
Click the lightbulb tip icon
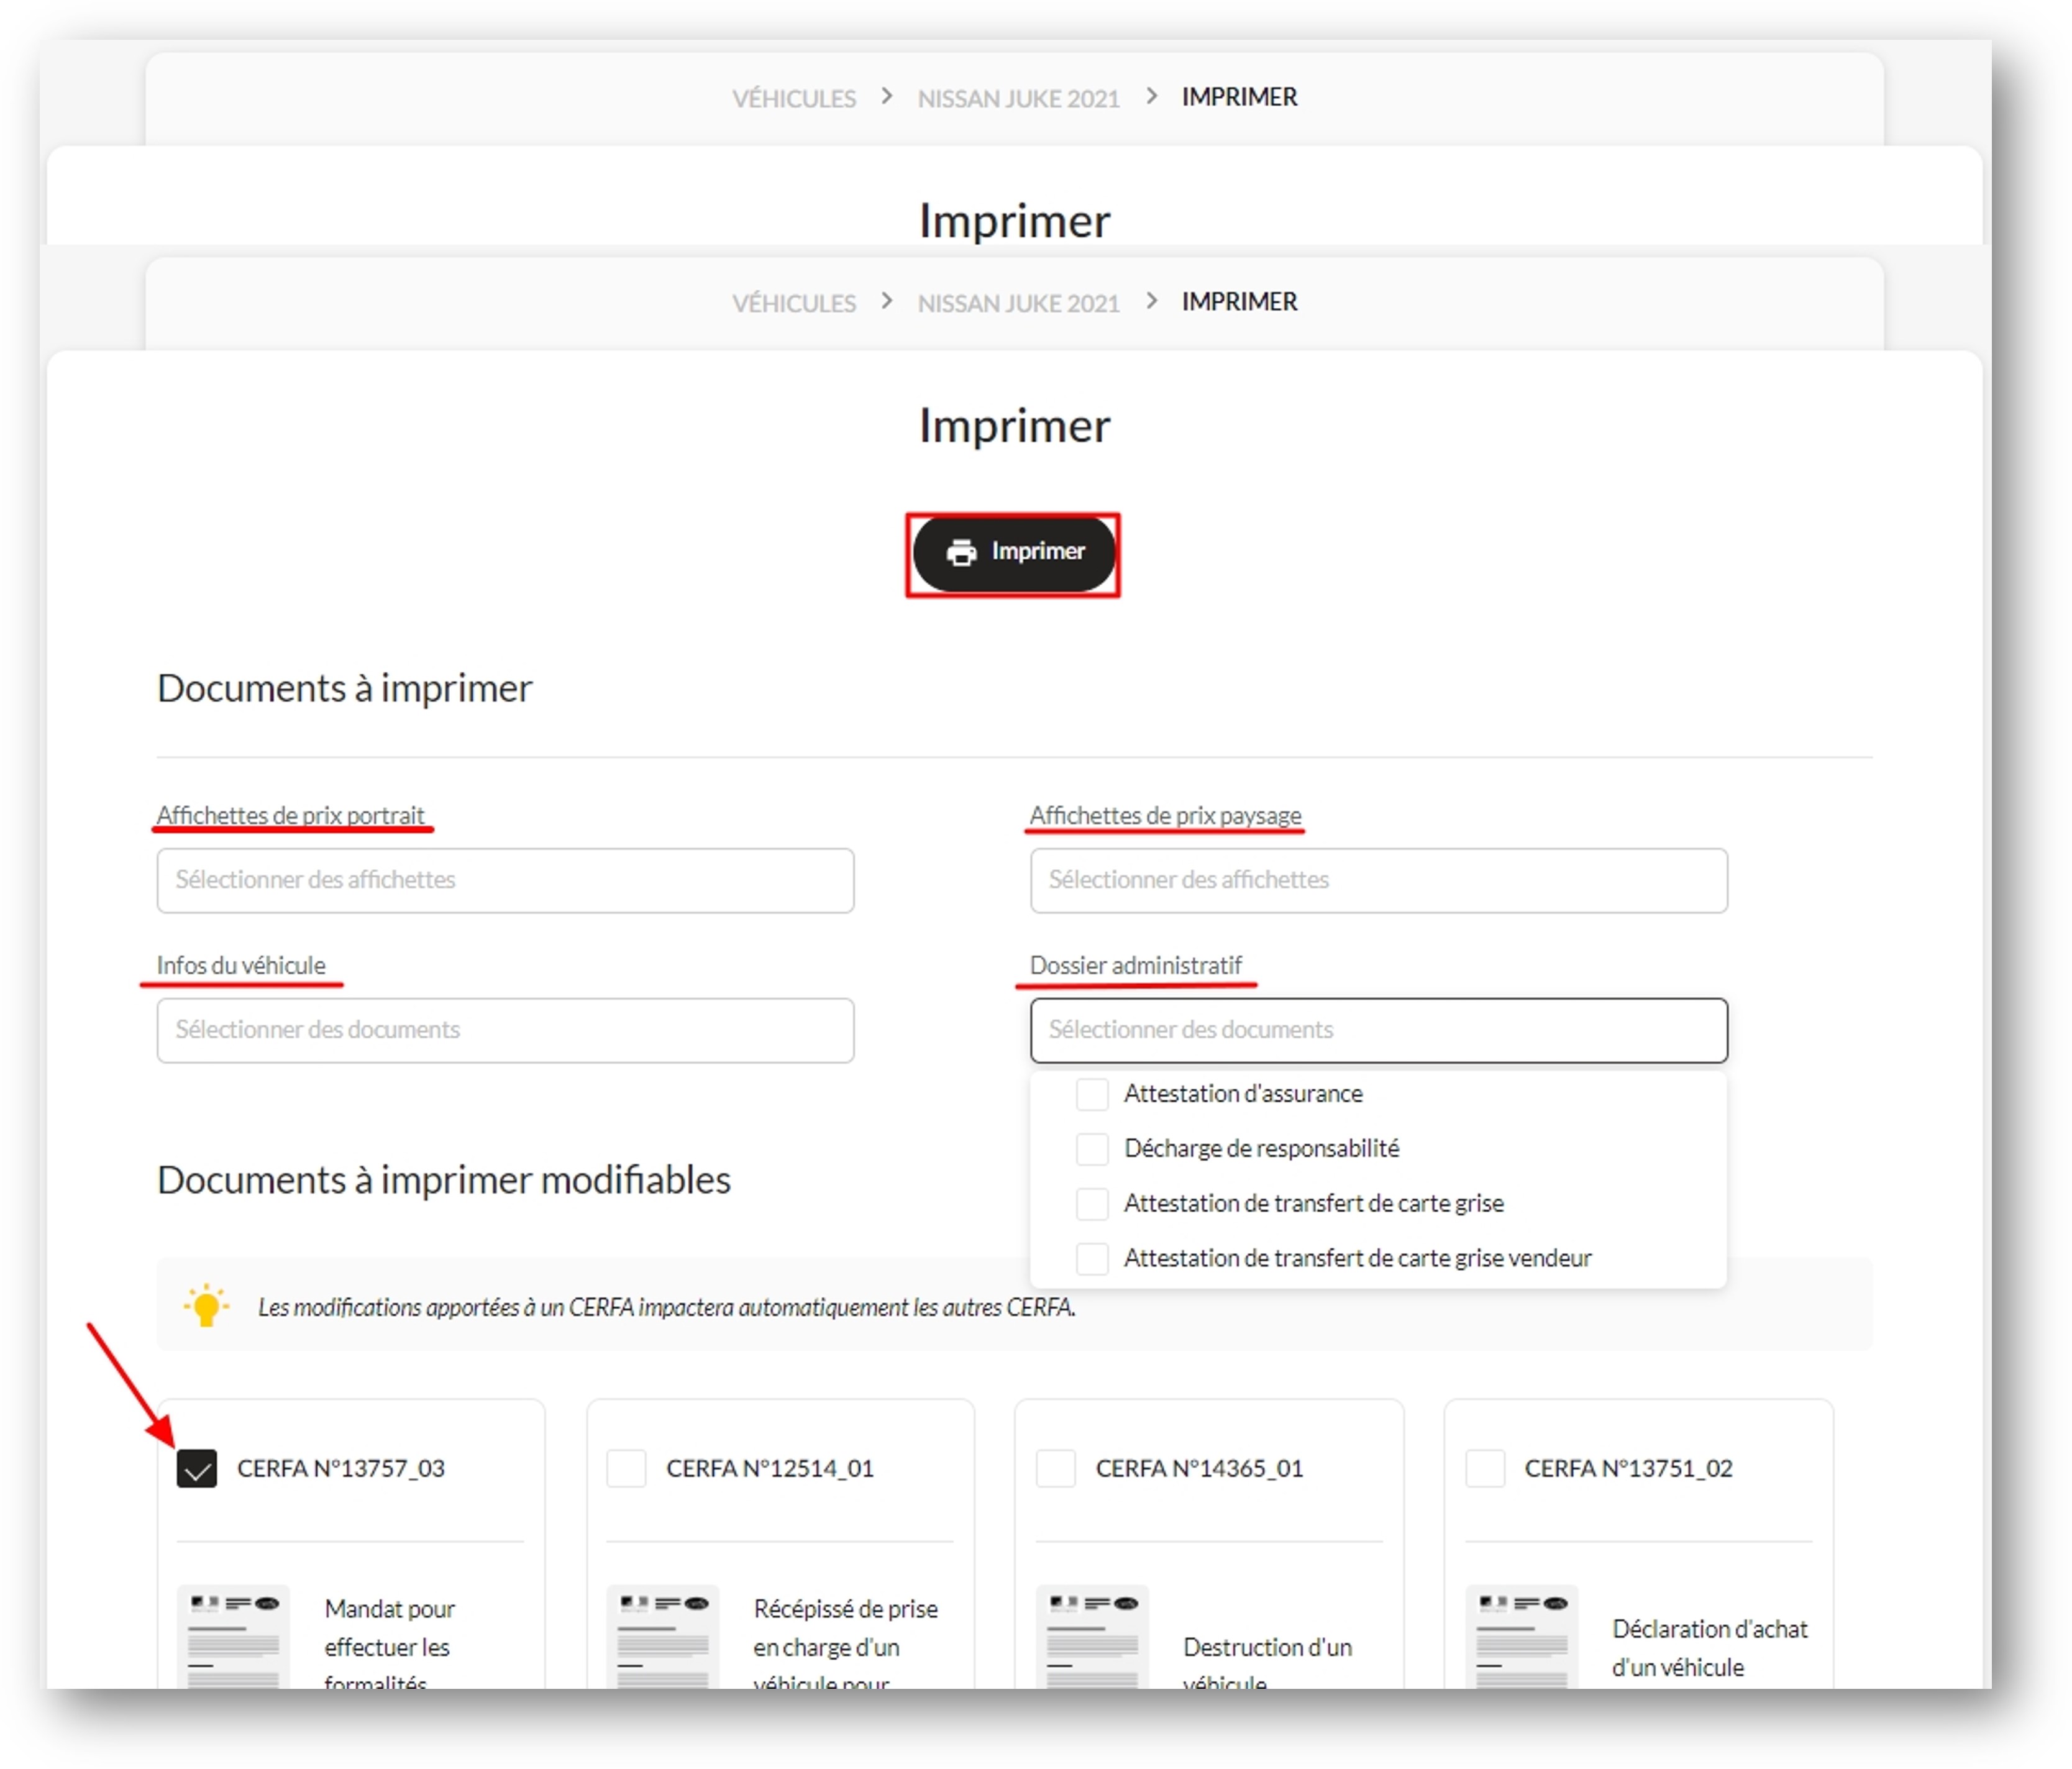pyautogui.click(x=206, y=1305)
